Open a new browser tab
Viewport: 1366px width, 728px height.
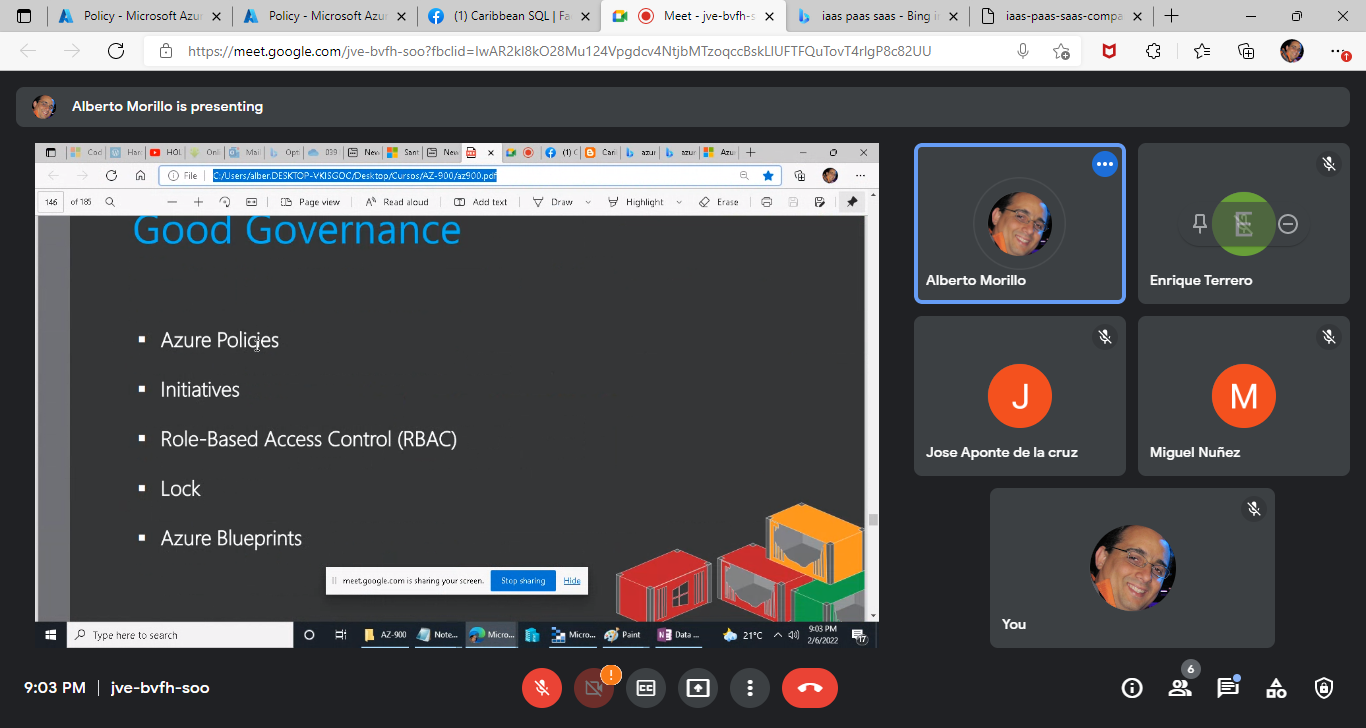pyautogui.click(x=1172, y=16)
